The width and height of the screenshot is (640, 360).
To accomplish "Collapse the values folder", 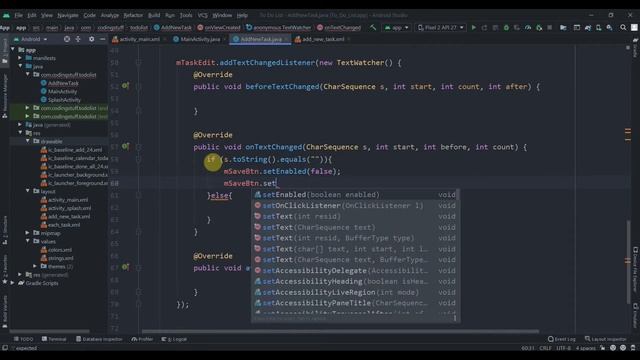I will [28, 241].
